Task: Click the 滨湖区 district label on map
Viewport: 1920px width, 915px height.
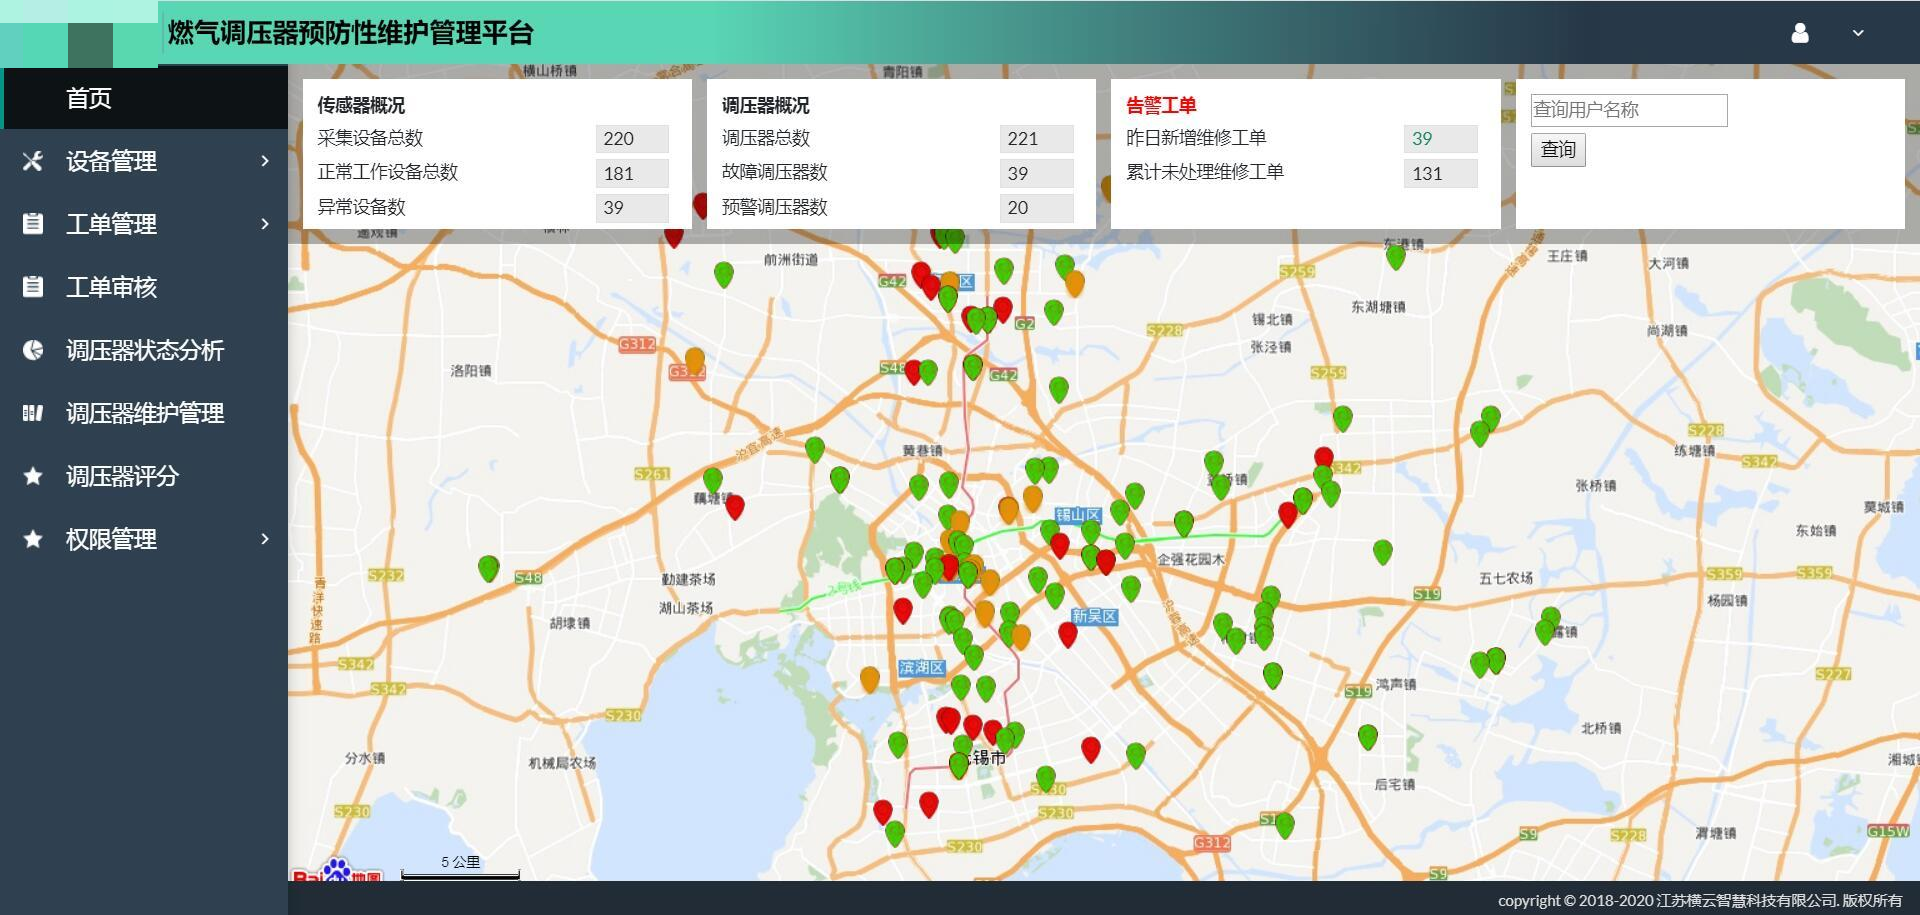Action: [921, 667]
